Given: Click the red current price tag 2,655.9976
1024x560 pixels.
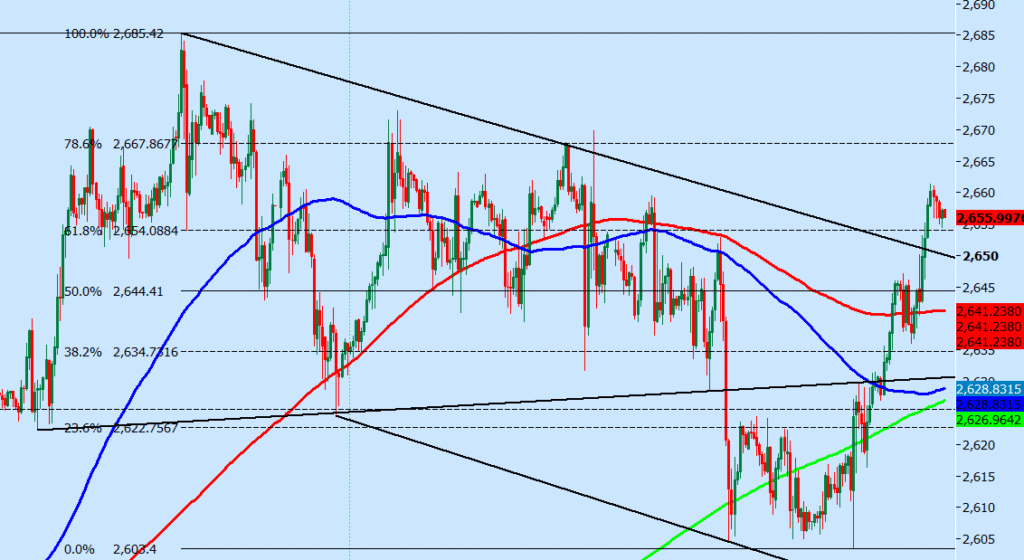Looking at the screenshot, I should point(988,217).
